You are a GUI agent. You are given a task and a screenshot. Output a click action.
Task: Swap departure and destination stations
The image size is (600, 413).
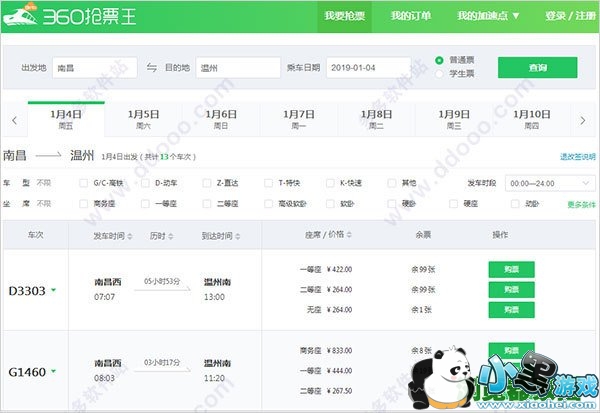(152, 68)
